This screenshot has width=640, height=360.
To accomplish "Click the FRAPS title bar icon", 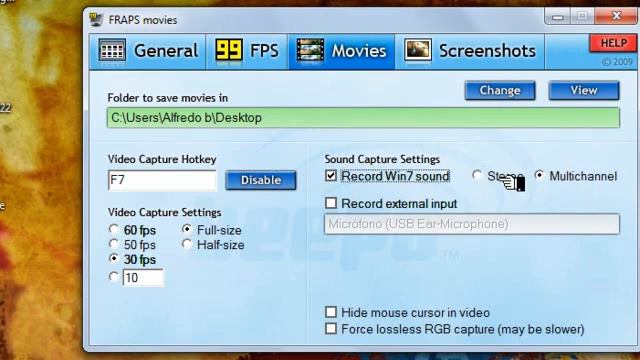I will click(96, 19).
